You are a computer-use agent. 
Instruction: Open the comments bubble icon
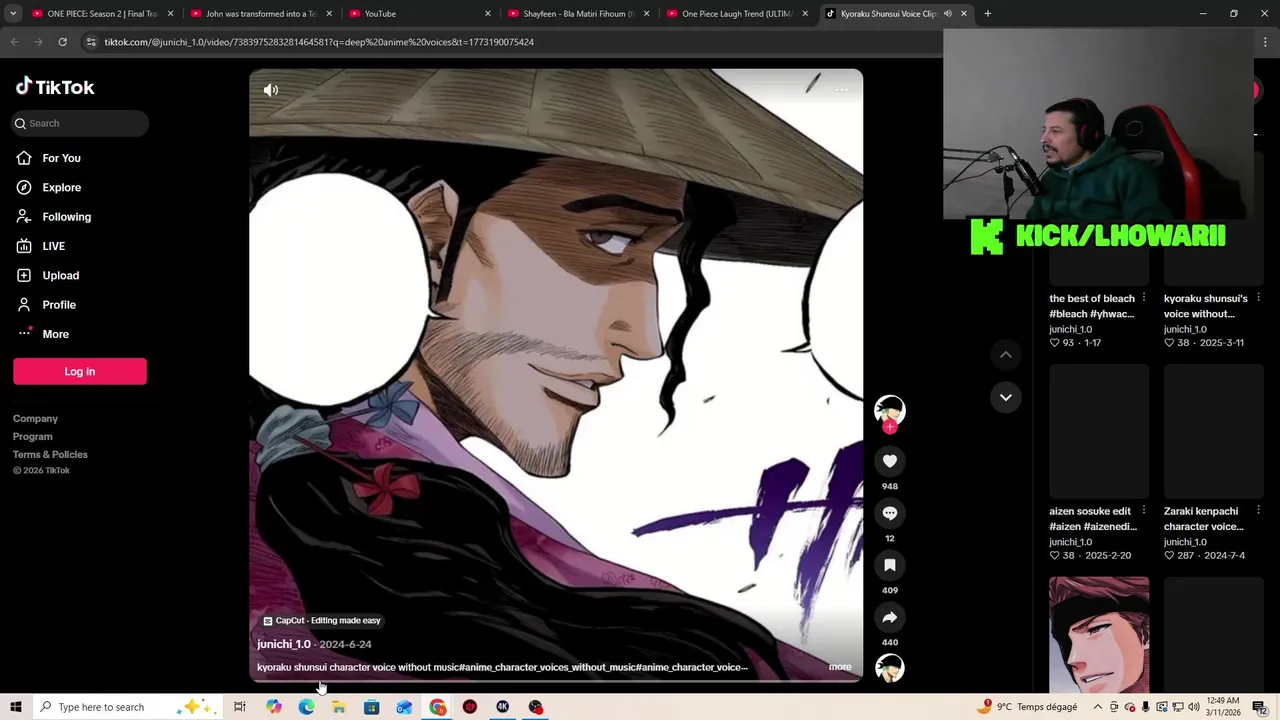coord(890,513)
